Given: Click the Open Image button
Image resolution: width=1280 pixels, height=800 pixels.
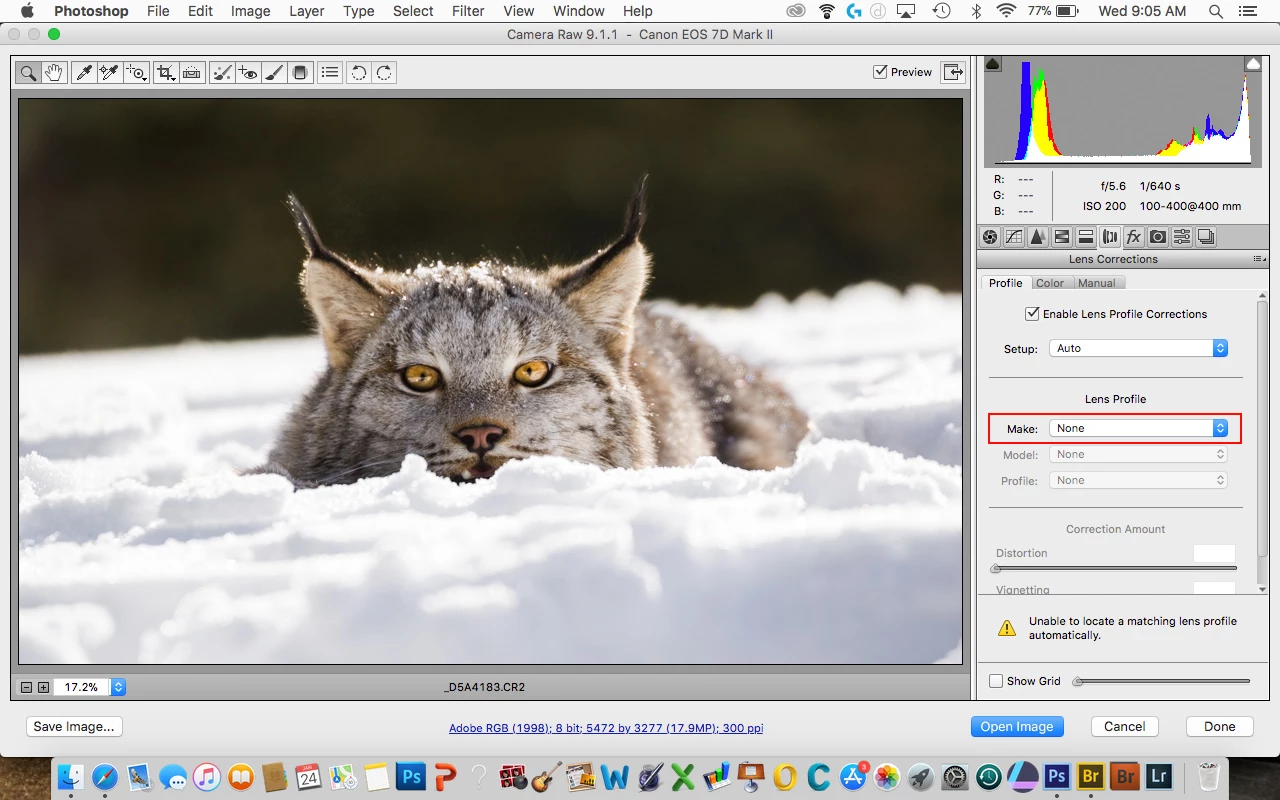Looking at the screenshot, I should pos(1016,727).
